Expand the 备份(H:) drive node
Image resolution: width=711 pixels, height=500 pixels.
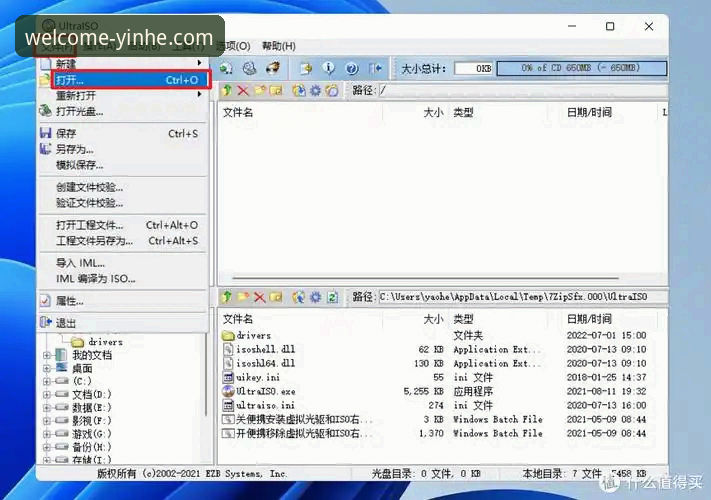coord(47,447)
